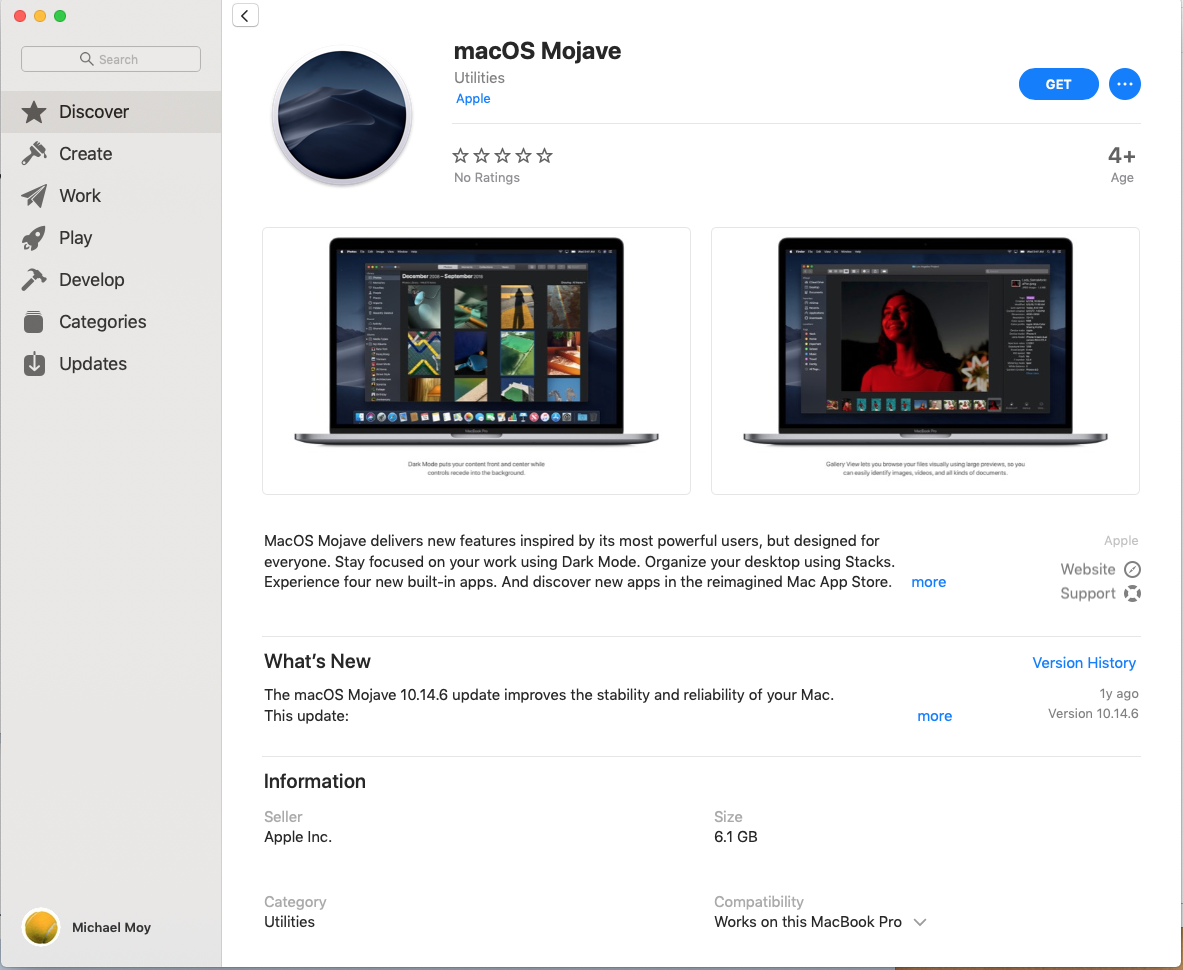Click the Categories box icon
Image resolution: width=1183 pixels, height=970 pixels.
coord(34,322)
